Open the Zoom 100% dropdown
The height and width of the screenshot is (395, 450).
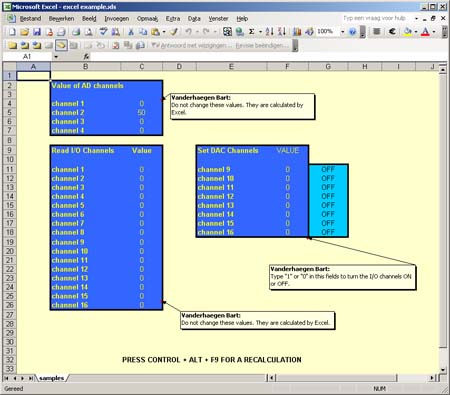point(342,32)
